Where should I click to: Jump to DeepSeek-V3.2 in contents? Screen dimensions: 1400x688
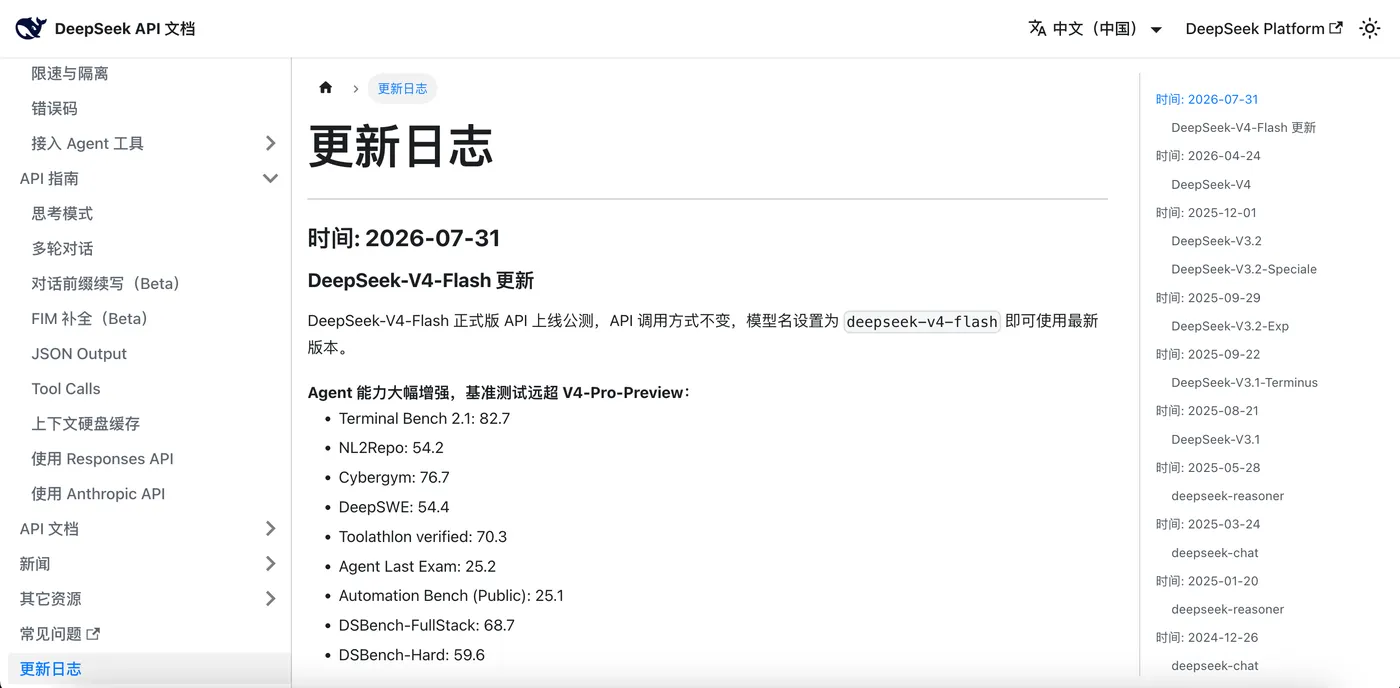1216,240
